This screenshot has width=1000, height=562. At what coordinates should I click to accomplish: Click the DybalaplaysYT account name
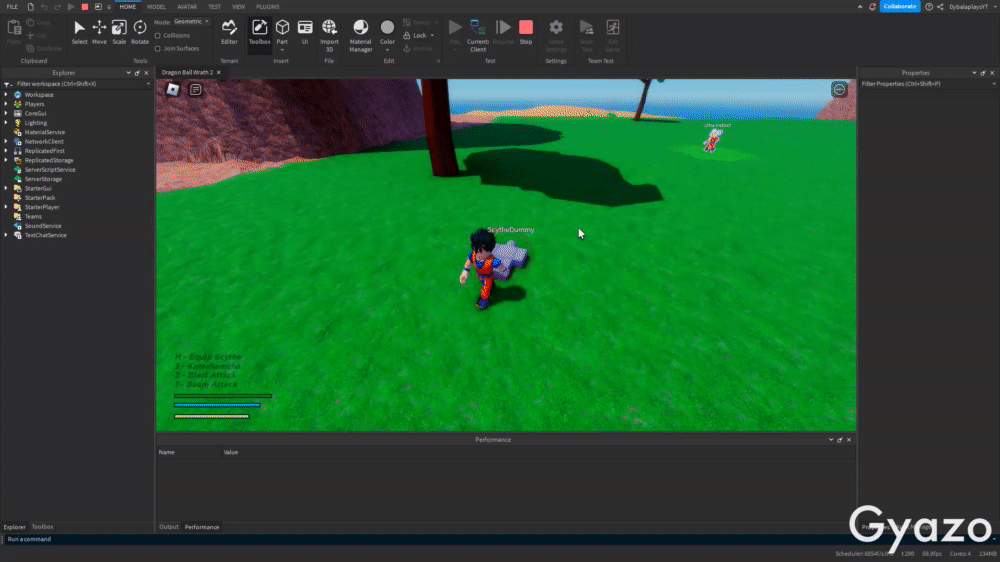tap(968, 6)
